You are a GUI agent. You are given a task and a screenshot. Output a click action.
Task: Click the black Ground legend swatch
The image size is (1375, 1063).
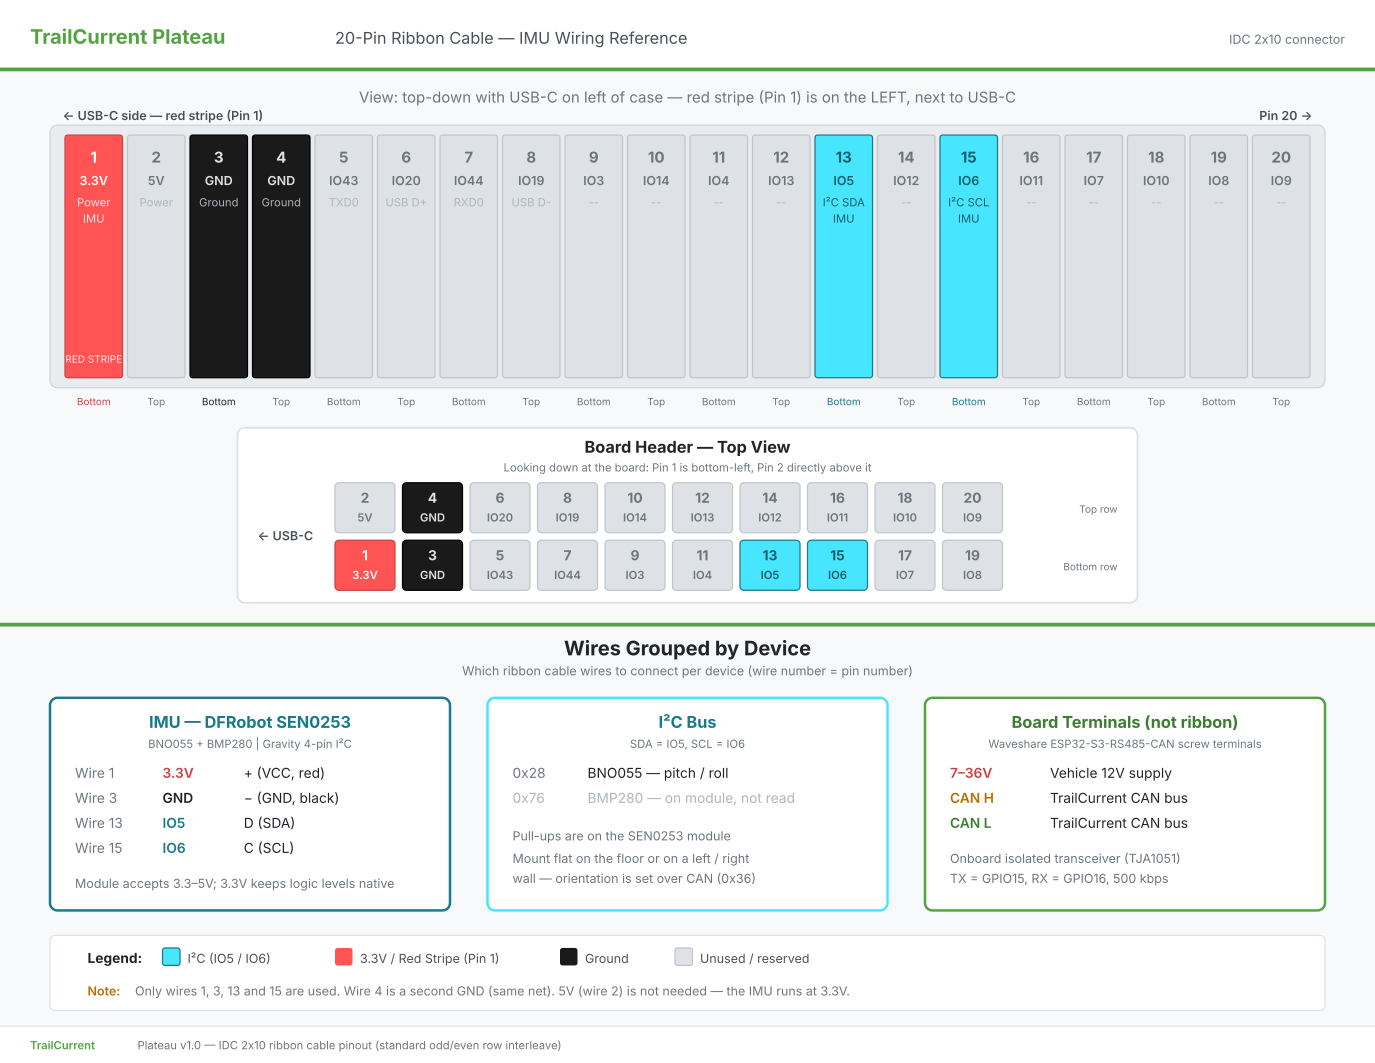click(569, 957)
